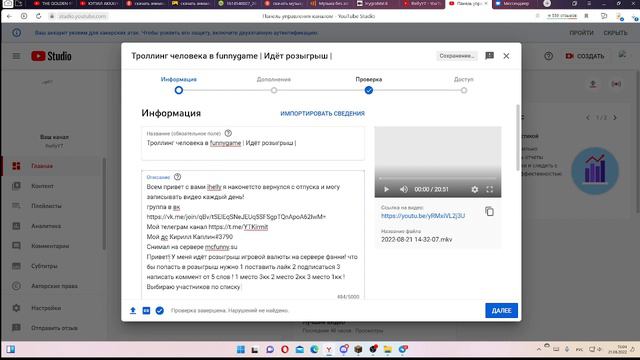Viewport: 640px width, 360px height.
Task: Open the YouTube Studio hamburger menu
Action: tap(16, 56)
